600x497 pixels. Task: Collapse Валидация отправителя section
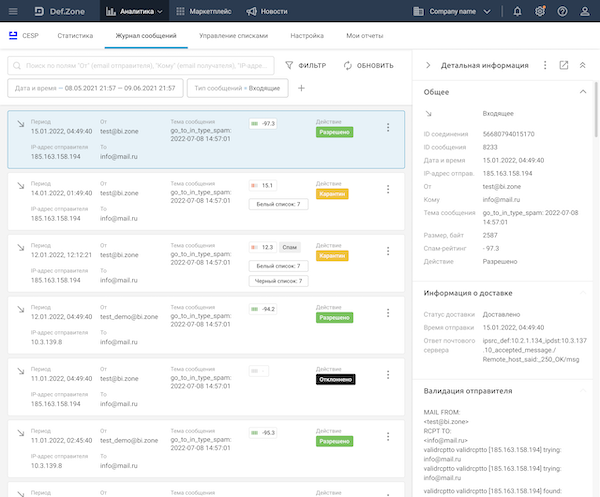583,391
